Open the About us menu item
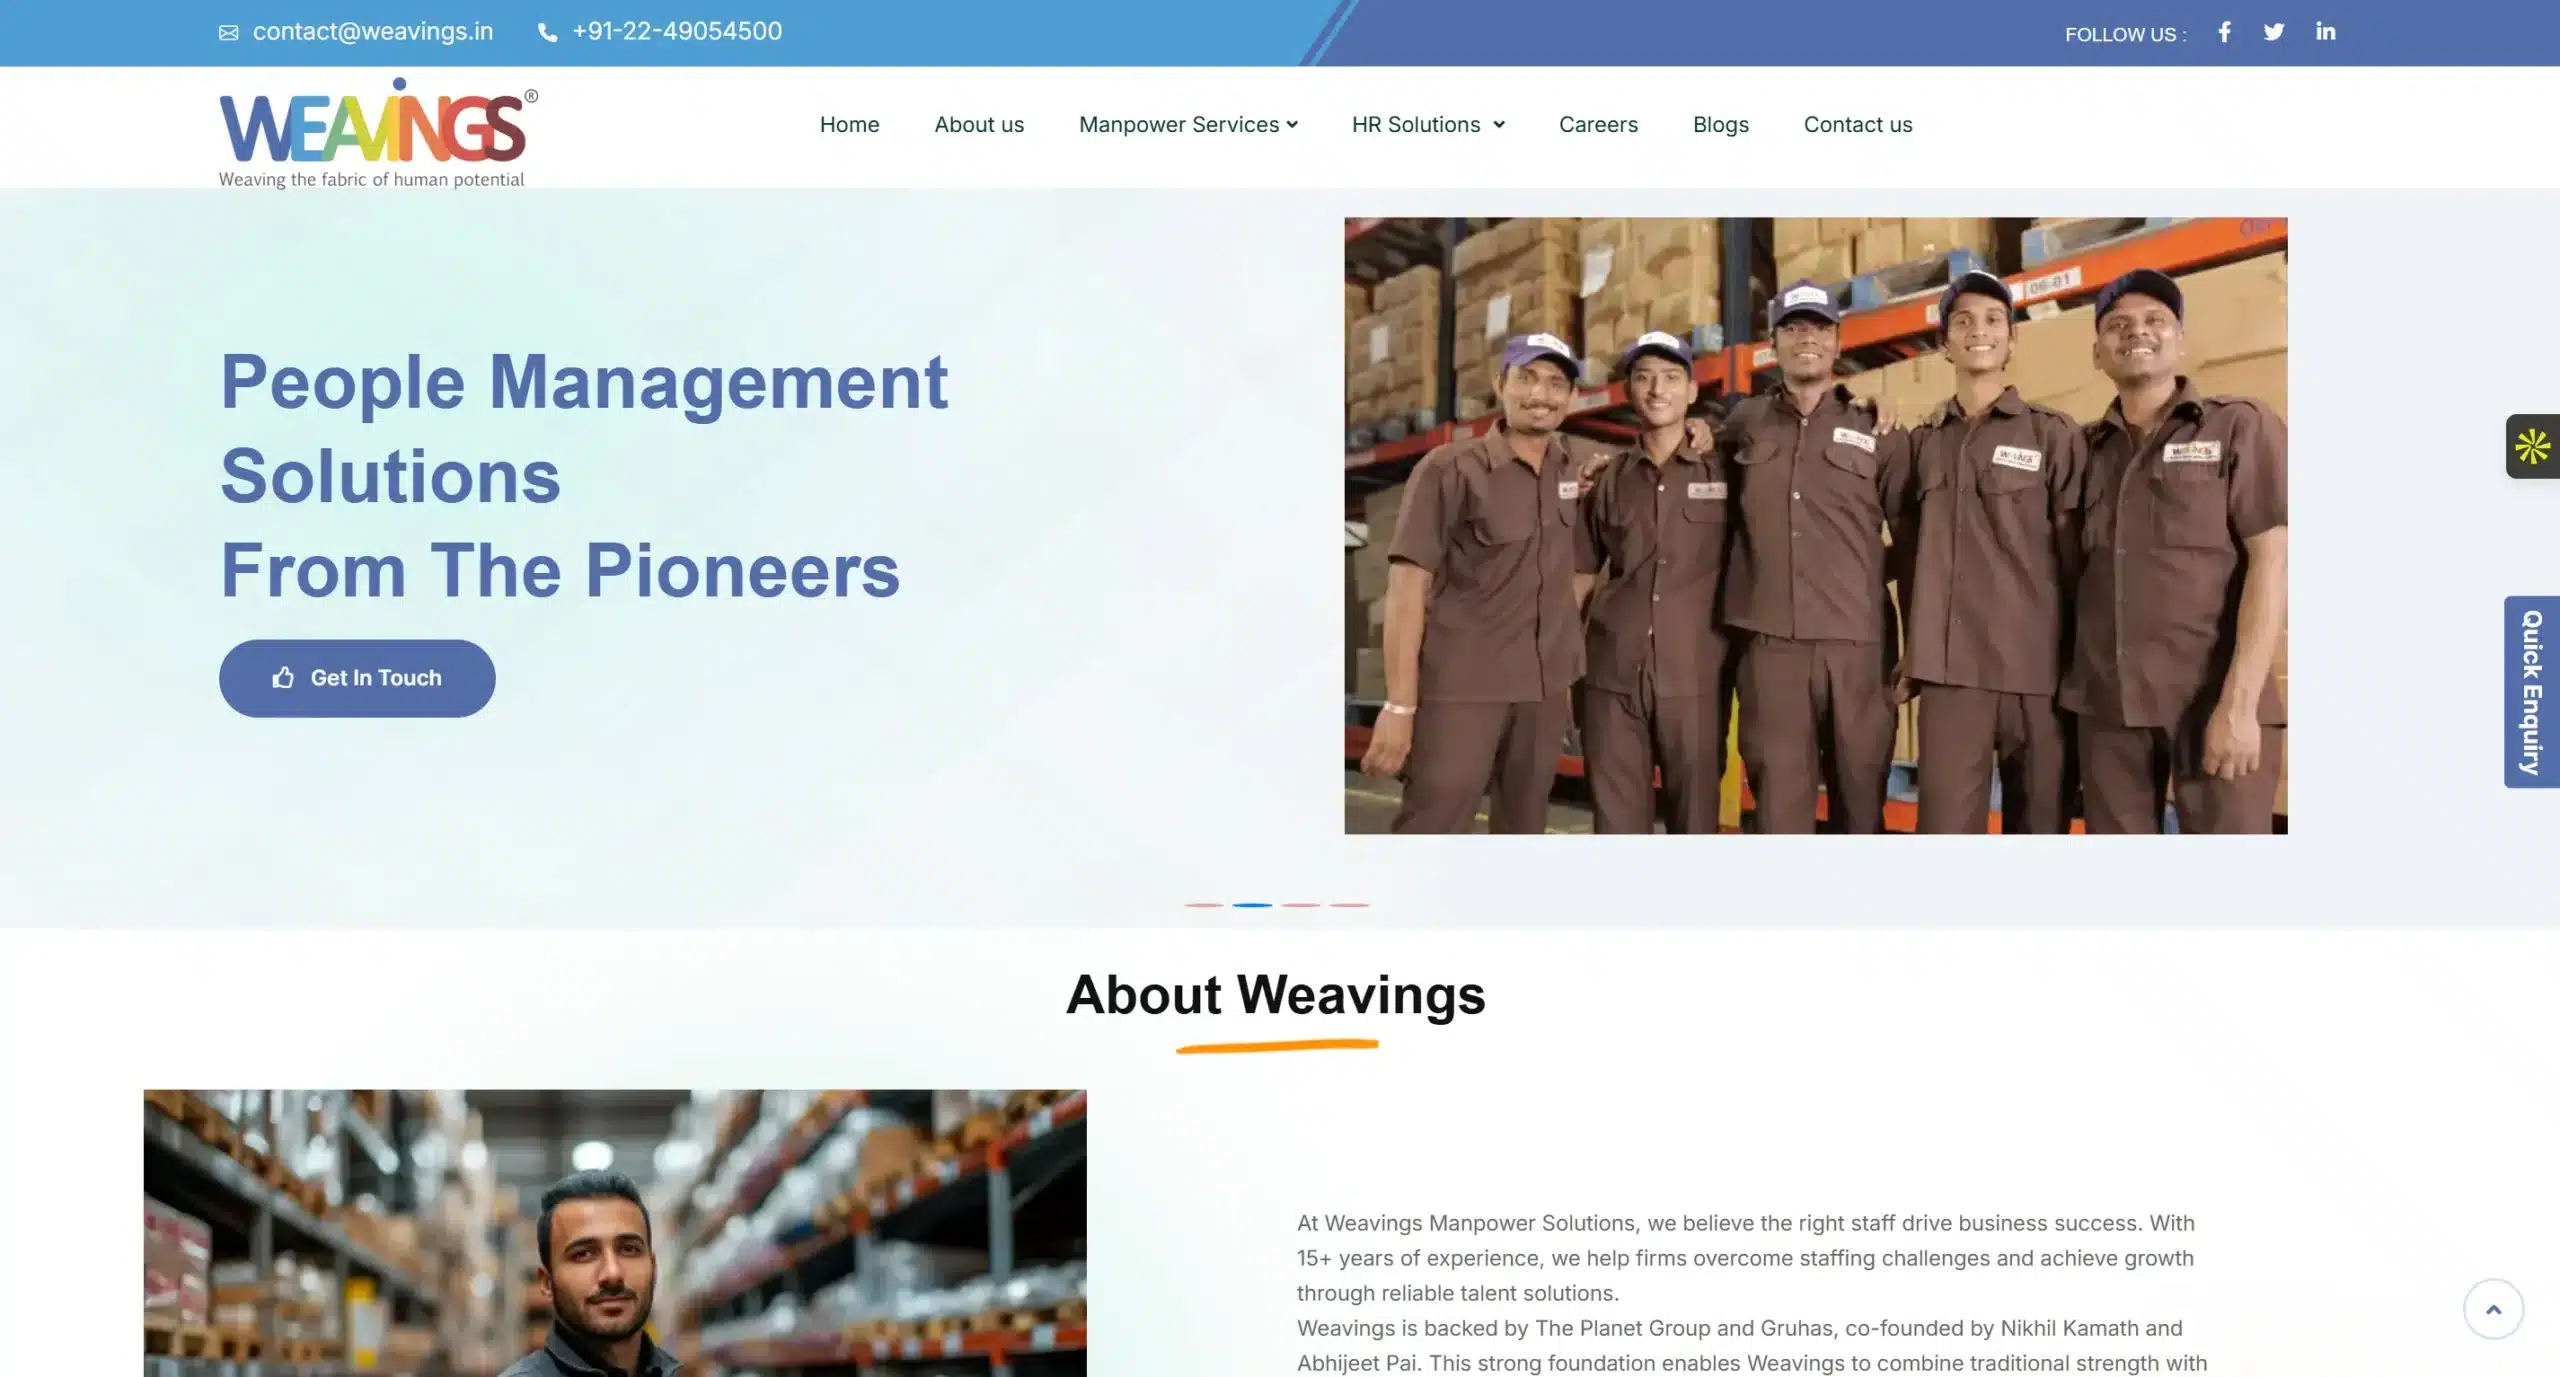 pos(979,124)
